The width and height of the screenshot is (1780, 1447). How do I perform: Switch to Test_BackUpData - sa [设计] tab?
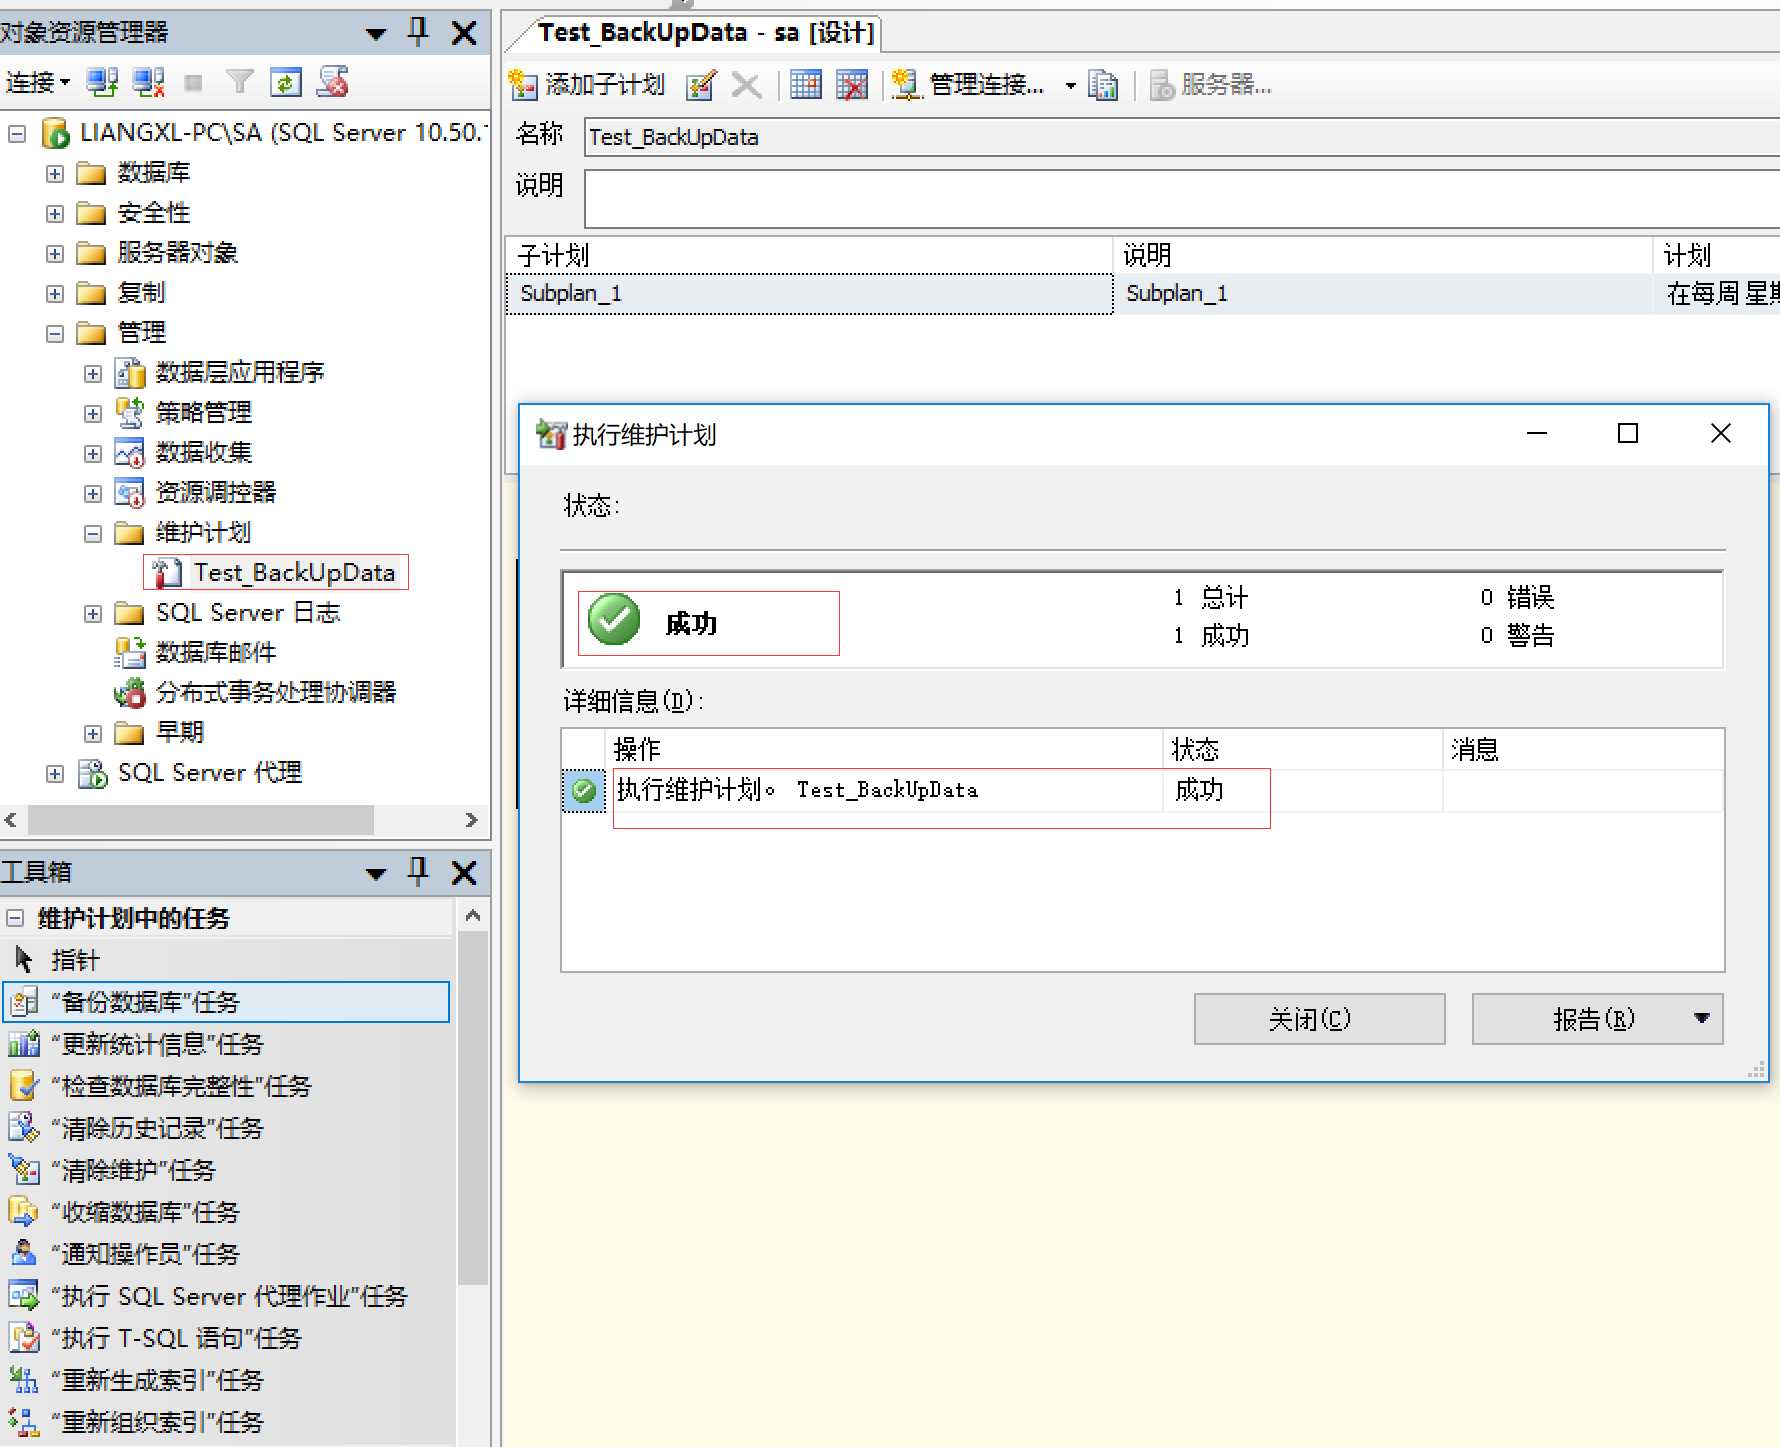coord(706,33)
